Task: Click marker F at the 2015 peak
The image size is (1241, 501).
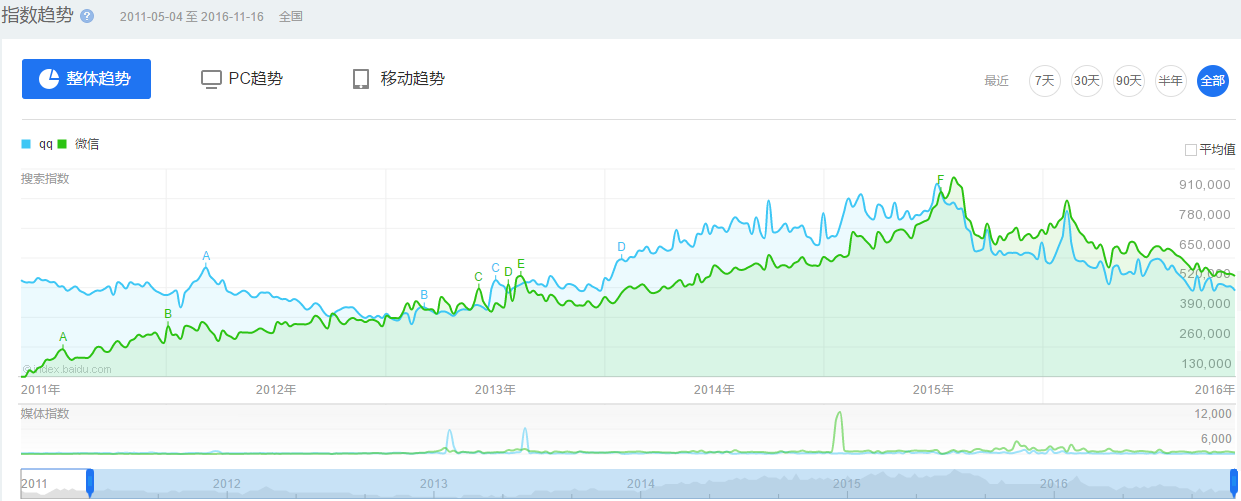Action: (x=940, y=180)
